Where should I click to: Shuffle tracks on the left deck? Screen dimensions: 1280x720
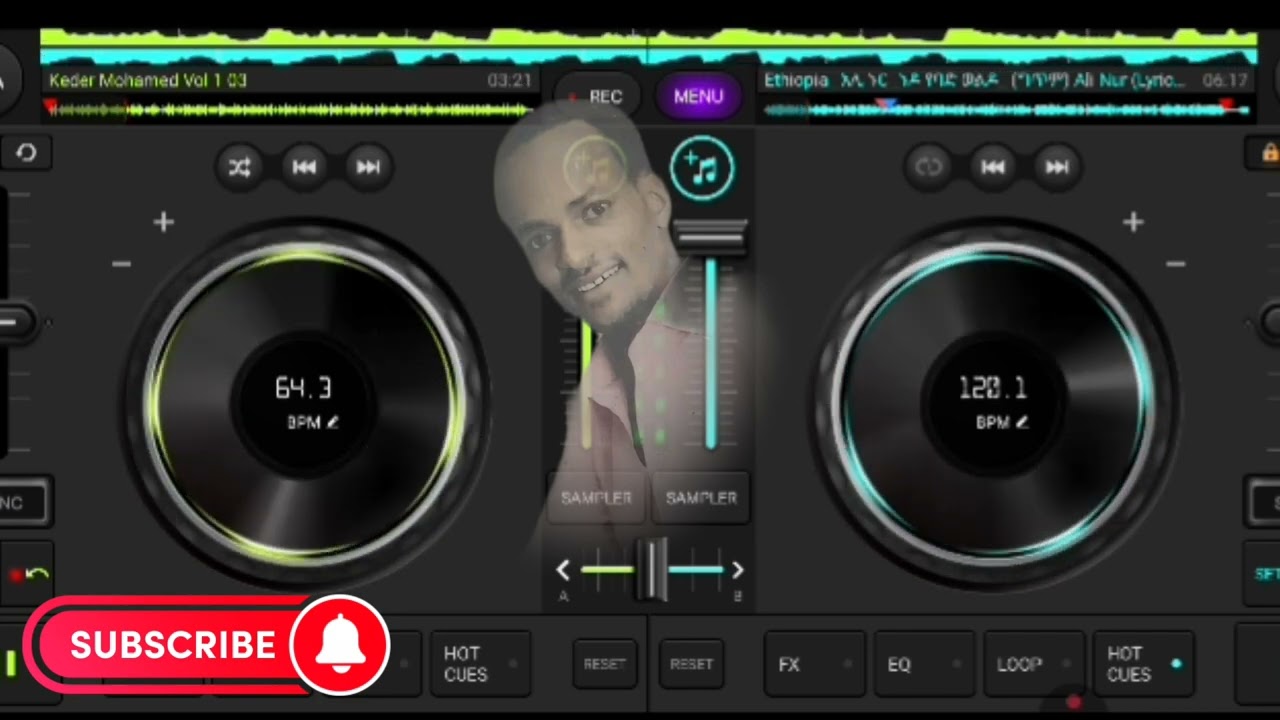240,167
